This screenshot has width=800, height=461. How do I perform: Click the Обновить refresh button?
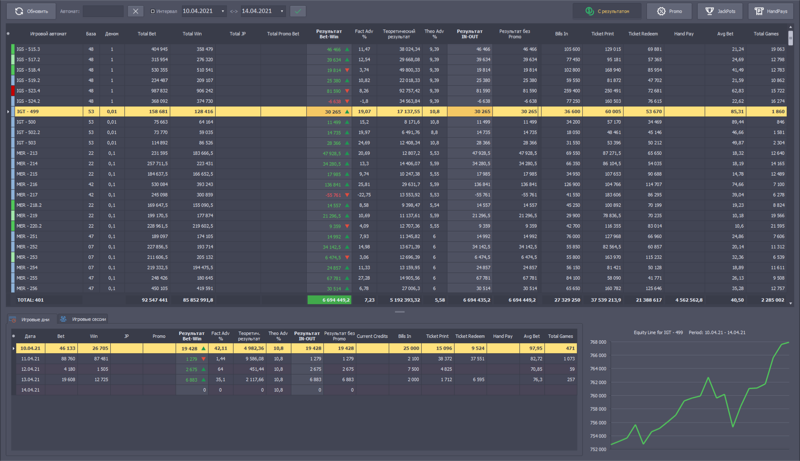click(x=31, y=11)
